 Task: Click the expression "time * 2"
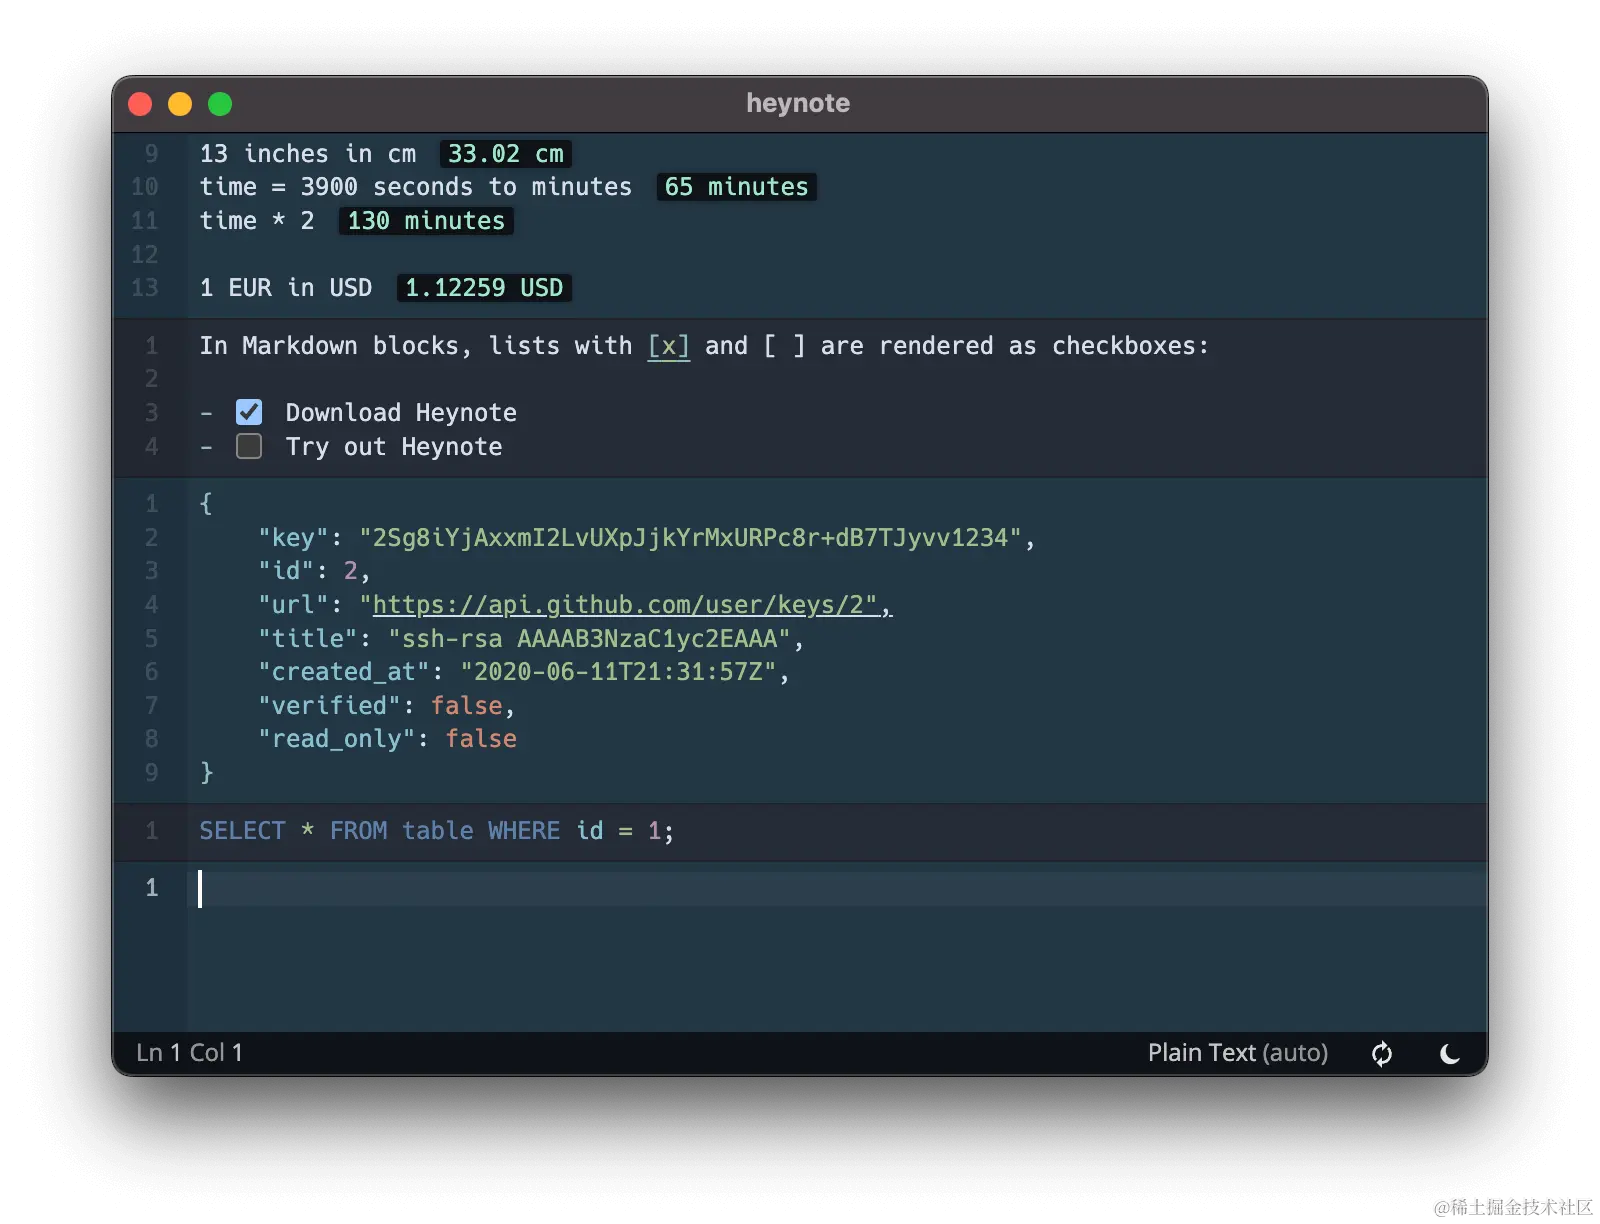coord(257,221)
